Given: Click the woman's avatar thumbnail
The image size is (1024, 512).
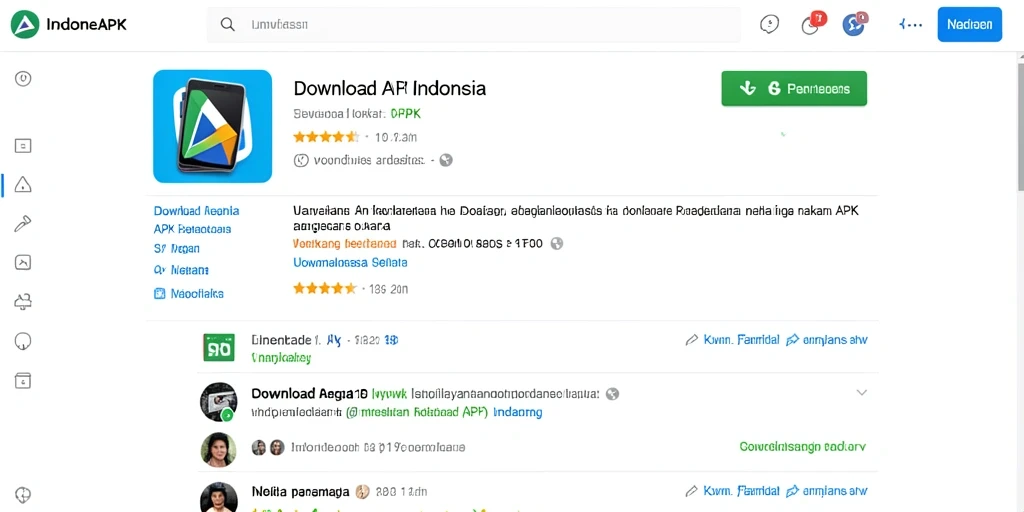Looking at the screenshot, I should 218,450.
